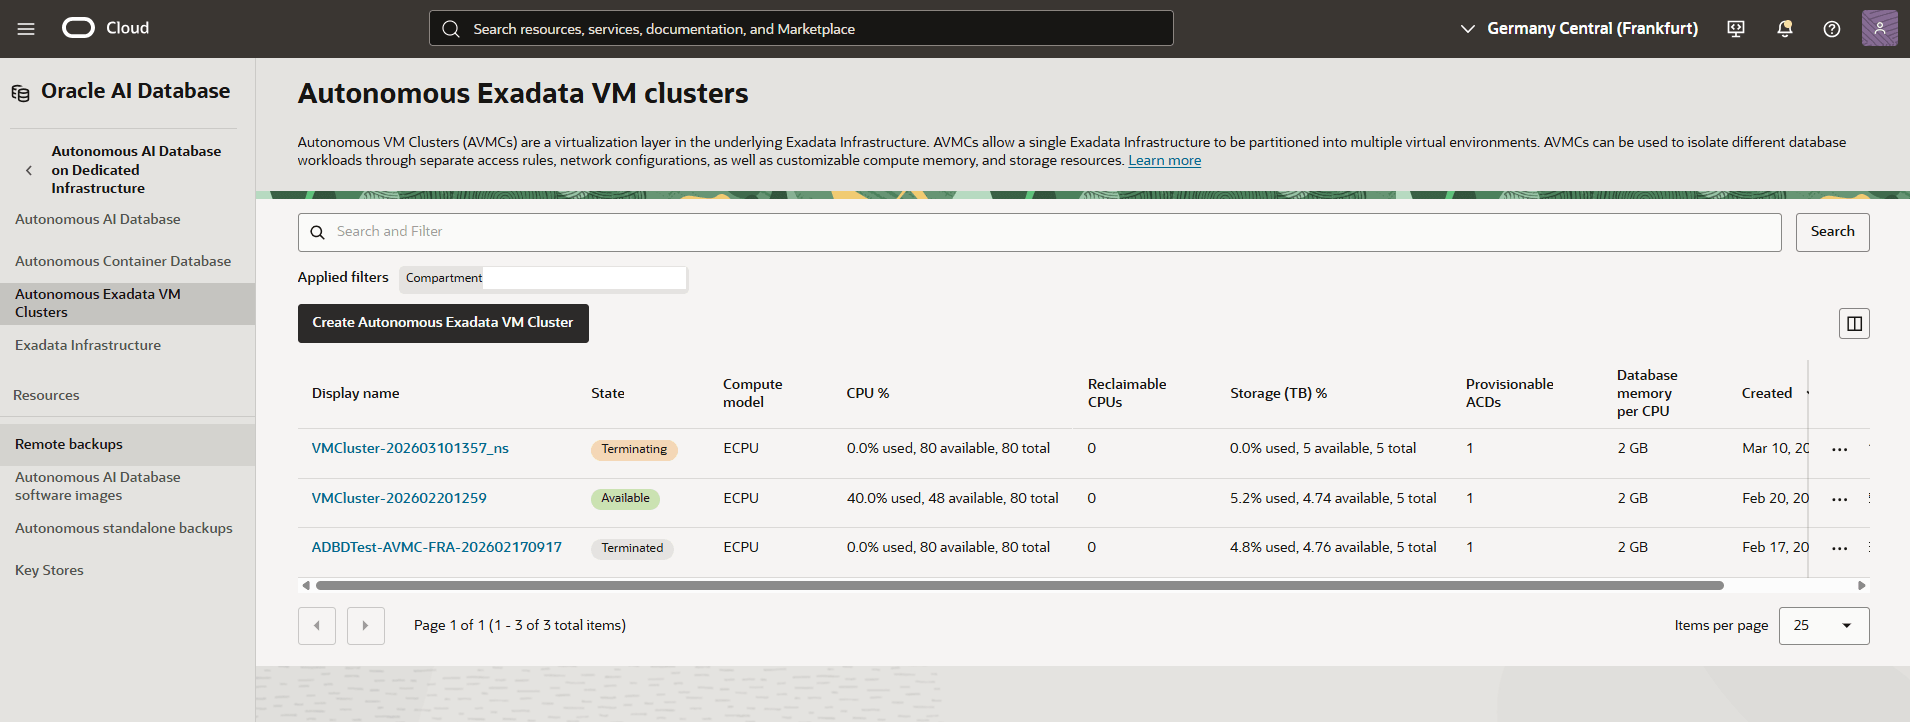Open actions menu for VMCluster-202603101357_ns row

(1839, 450)
